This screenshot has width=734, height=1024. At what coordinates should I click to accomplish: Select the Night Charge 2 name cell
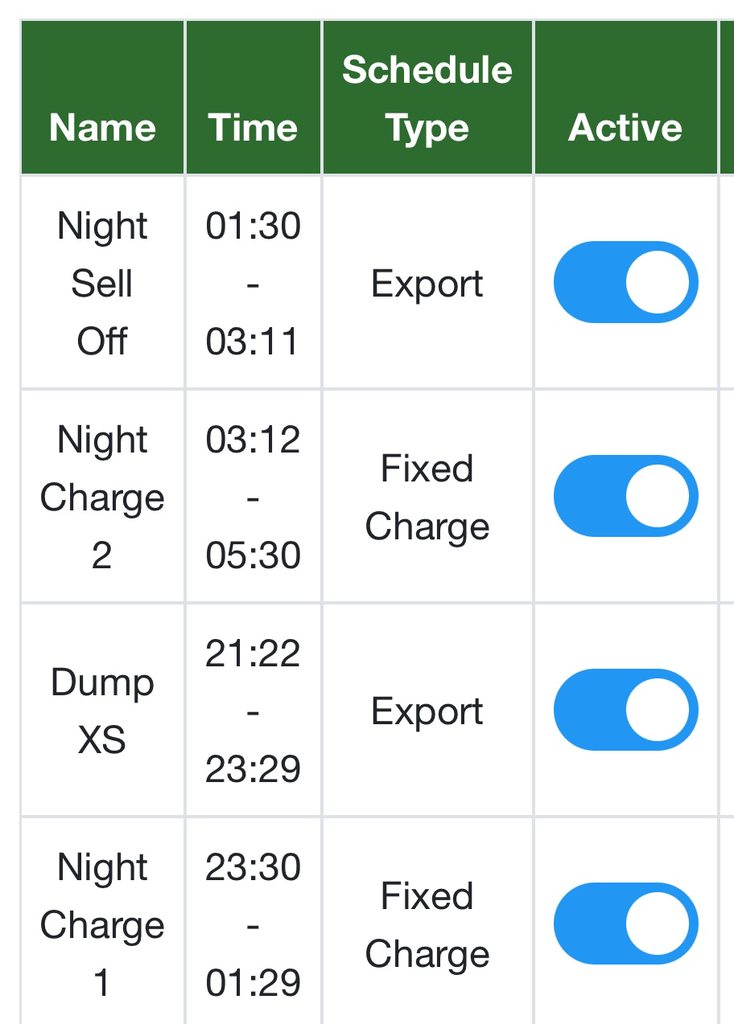pyautogui.click(x=102, y=496)
